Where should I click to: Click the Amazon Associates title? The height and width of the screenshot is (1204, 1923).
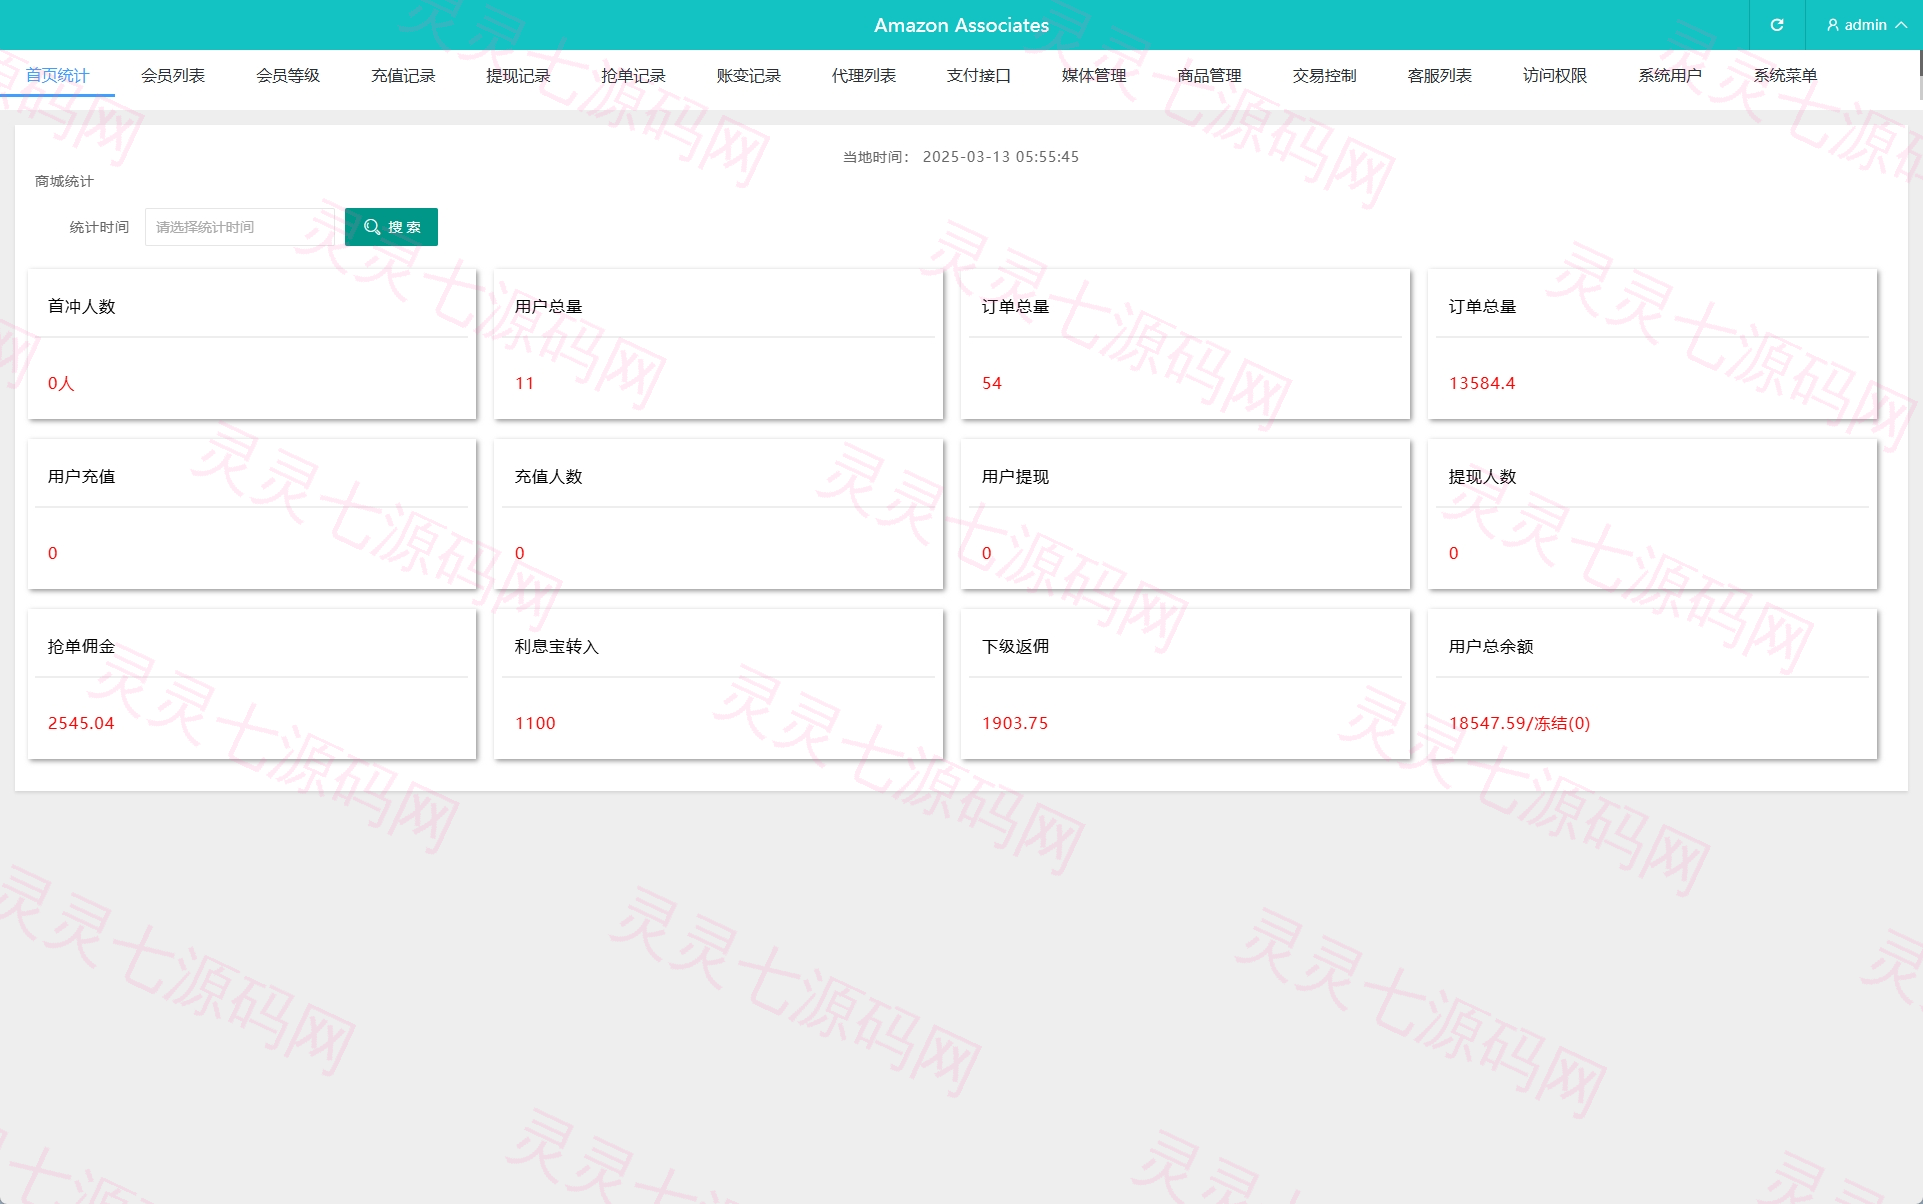[x=961, y=25]
